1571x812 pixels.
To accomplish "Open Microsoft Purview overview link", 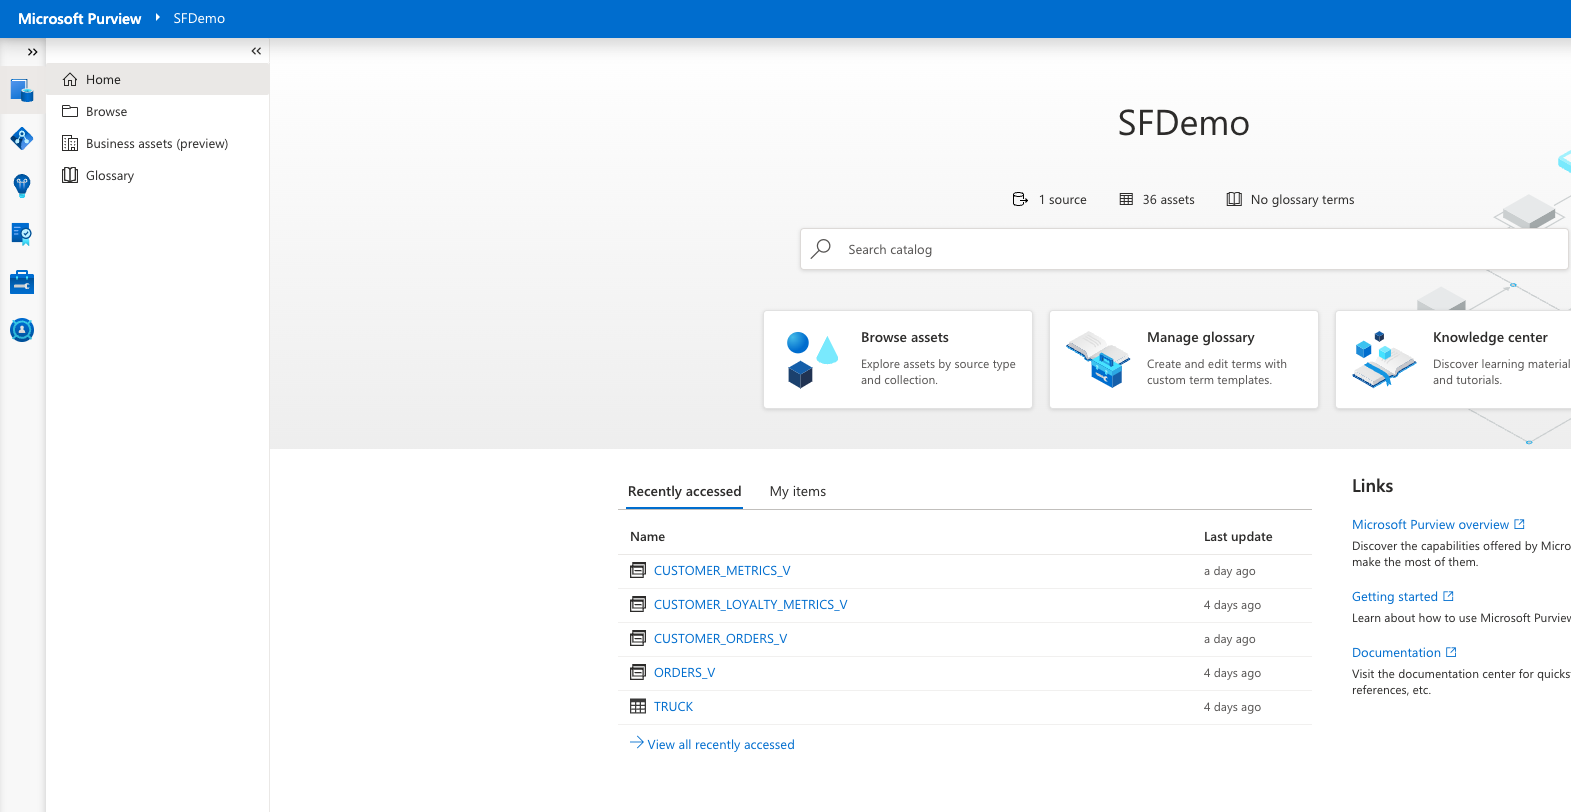I will pos(1429,525).
